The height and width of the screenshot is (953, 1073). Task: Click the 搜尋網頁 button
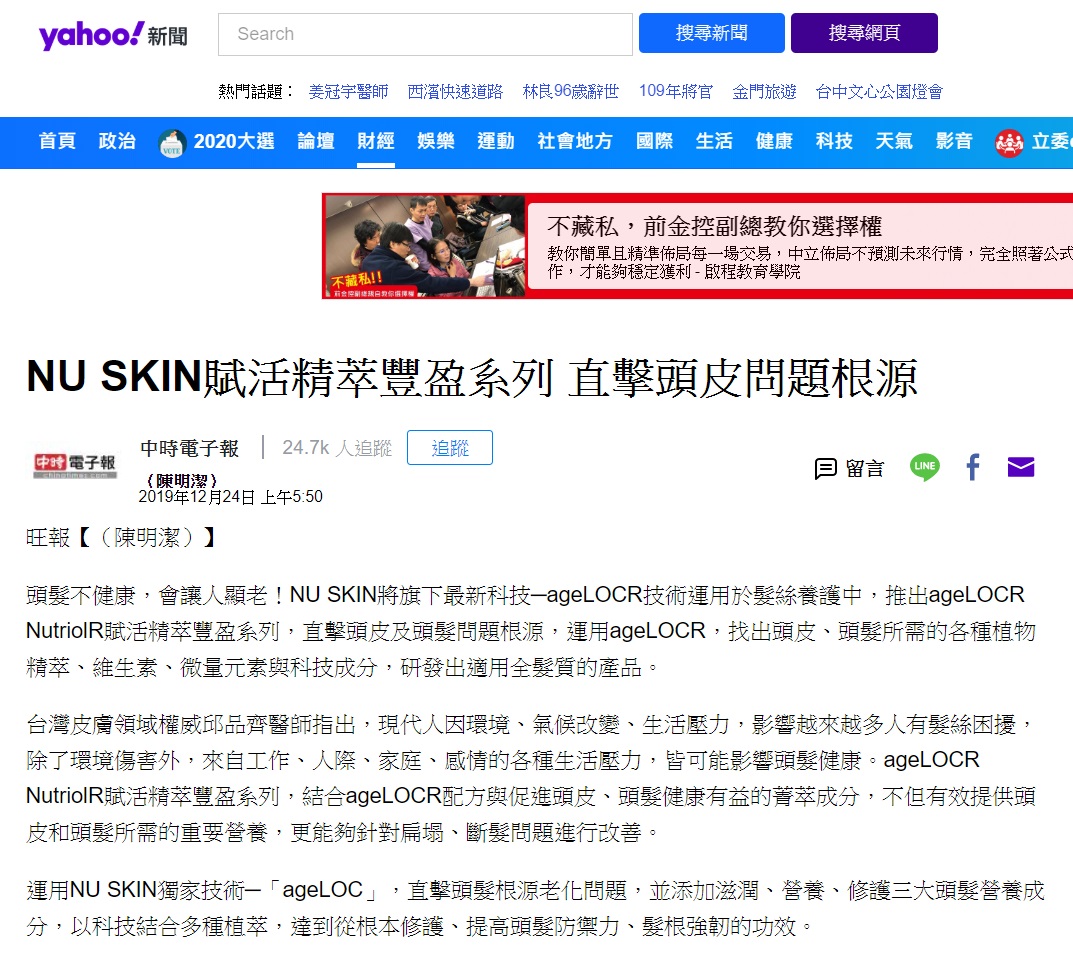(864, 33)
